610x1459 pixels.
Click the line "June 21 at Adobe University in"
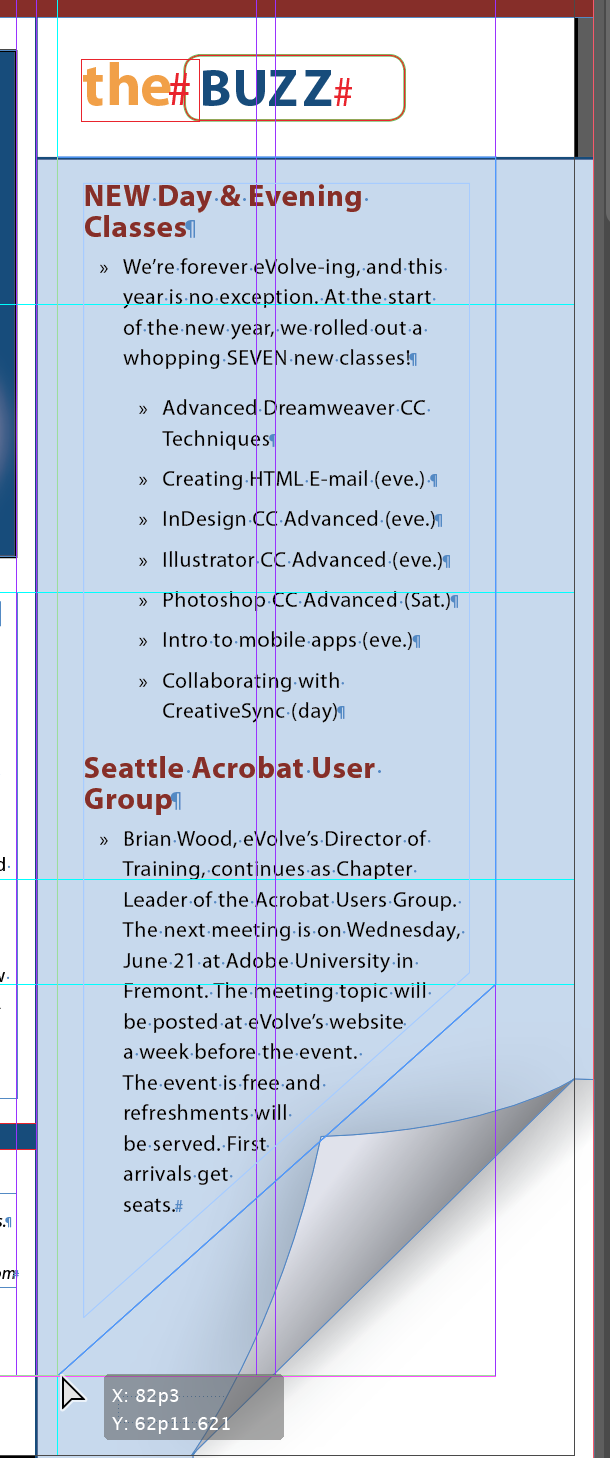coord(268,961)
